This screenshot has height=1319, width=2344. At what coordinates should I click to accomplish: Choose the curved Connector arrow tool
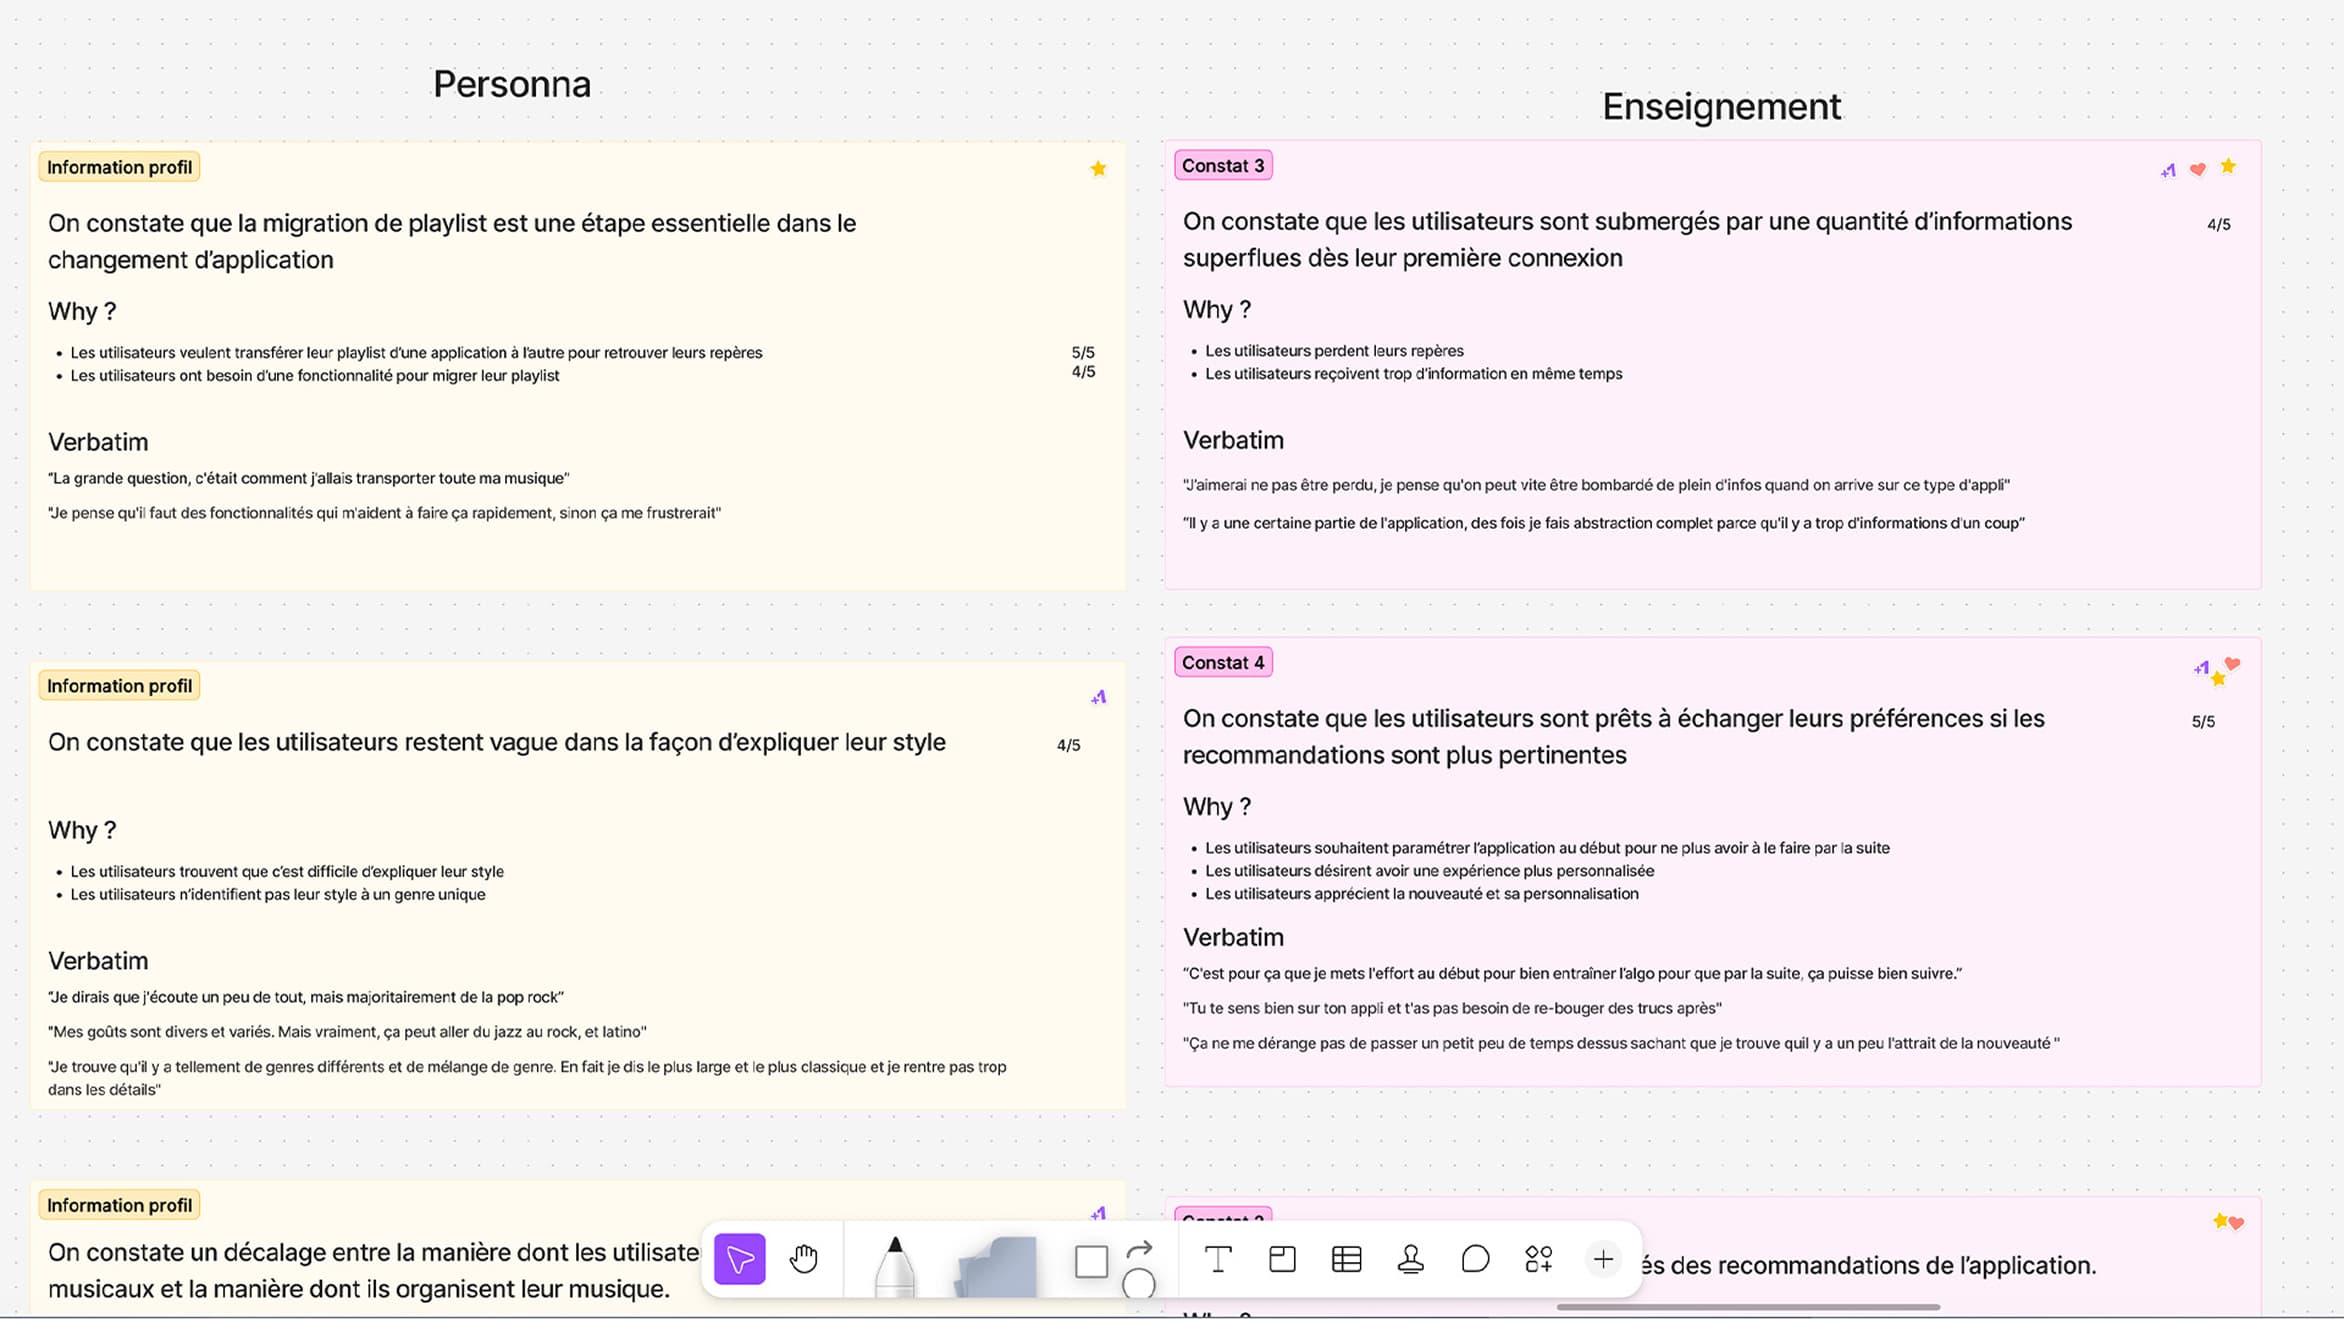point(1140,1249)
